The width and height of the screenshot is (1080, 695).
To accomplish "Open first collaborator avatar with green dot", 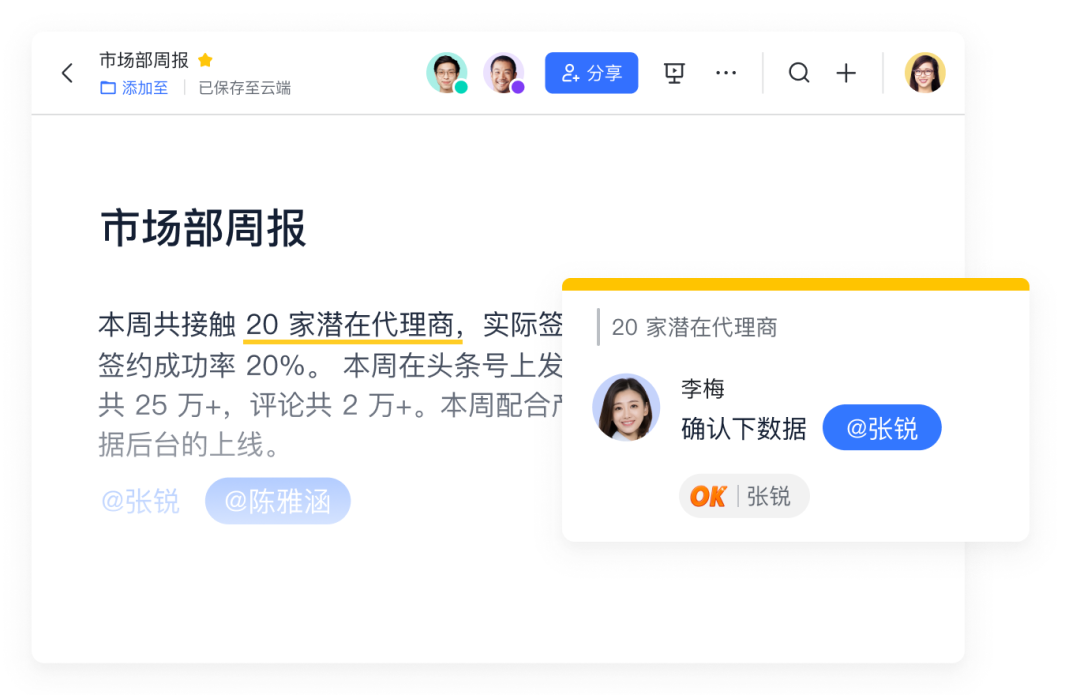I will click(x=447, y=72).
